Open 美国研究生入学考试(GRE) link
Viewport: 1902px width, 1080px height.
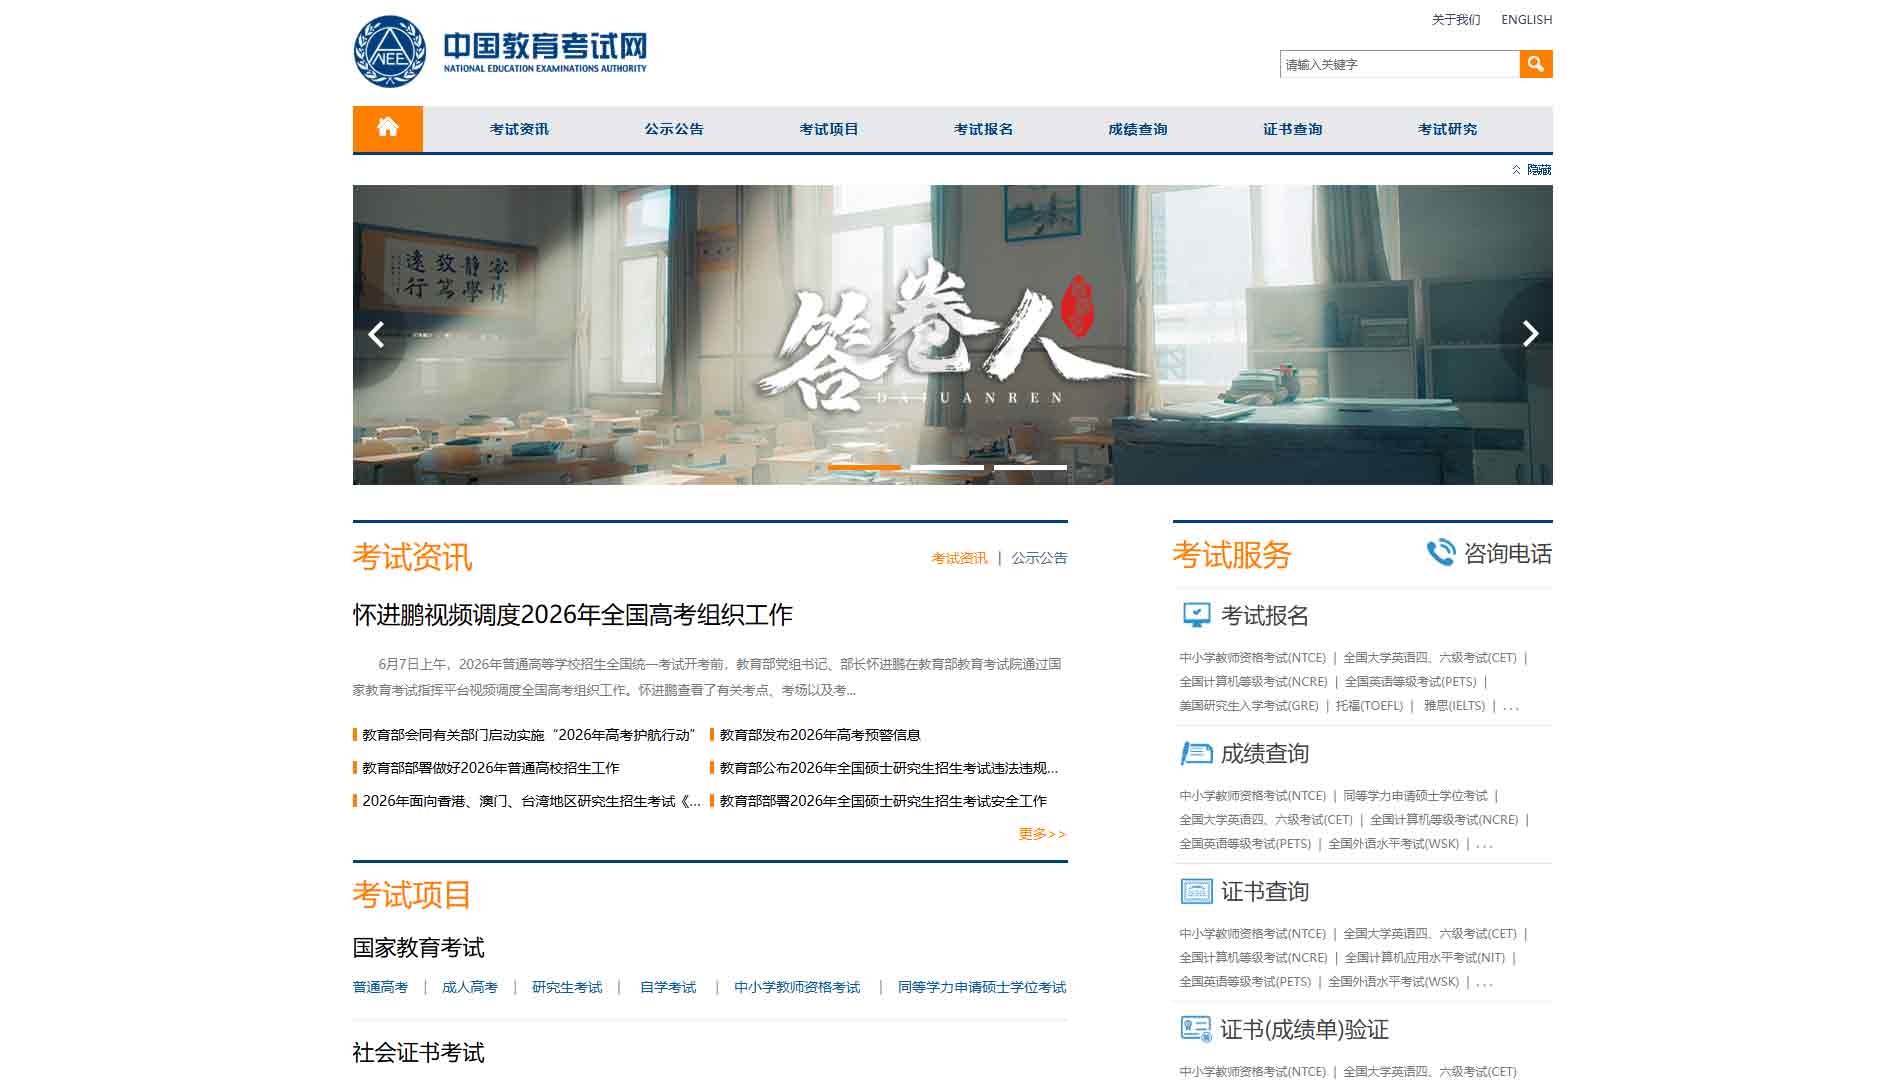1249,706
